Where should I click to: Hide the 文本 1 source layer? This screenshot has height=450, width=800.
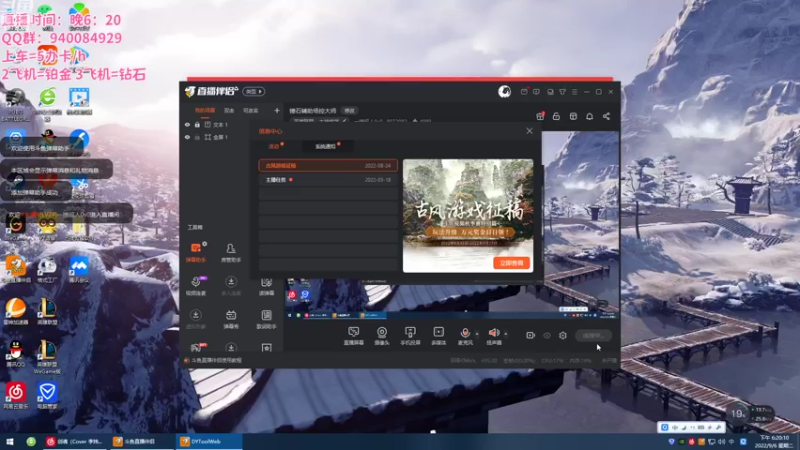pos(187,124)
